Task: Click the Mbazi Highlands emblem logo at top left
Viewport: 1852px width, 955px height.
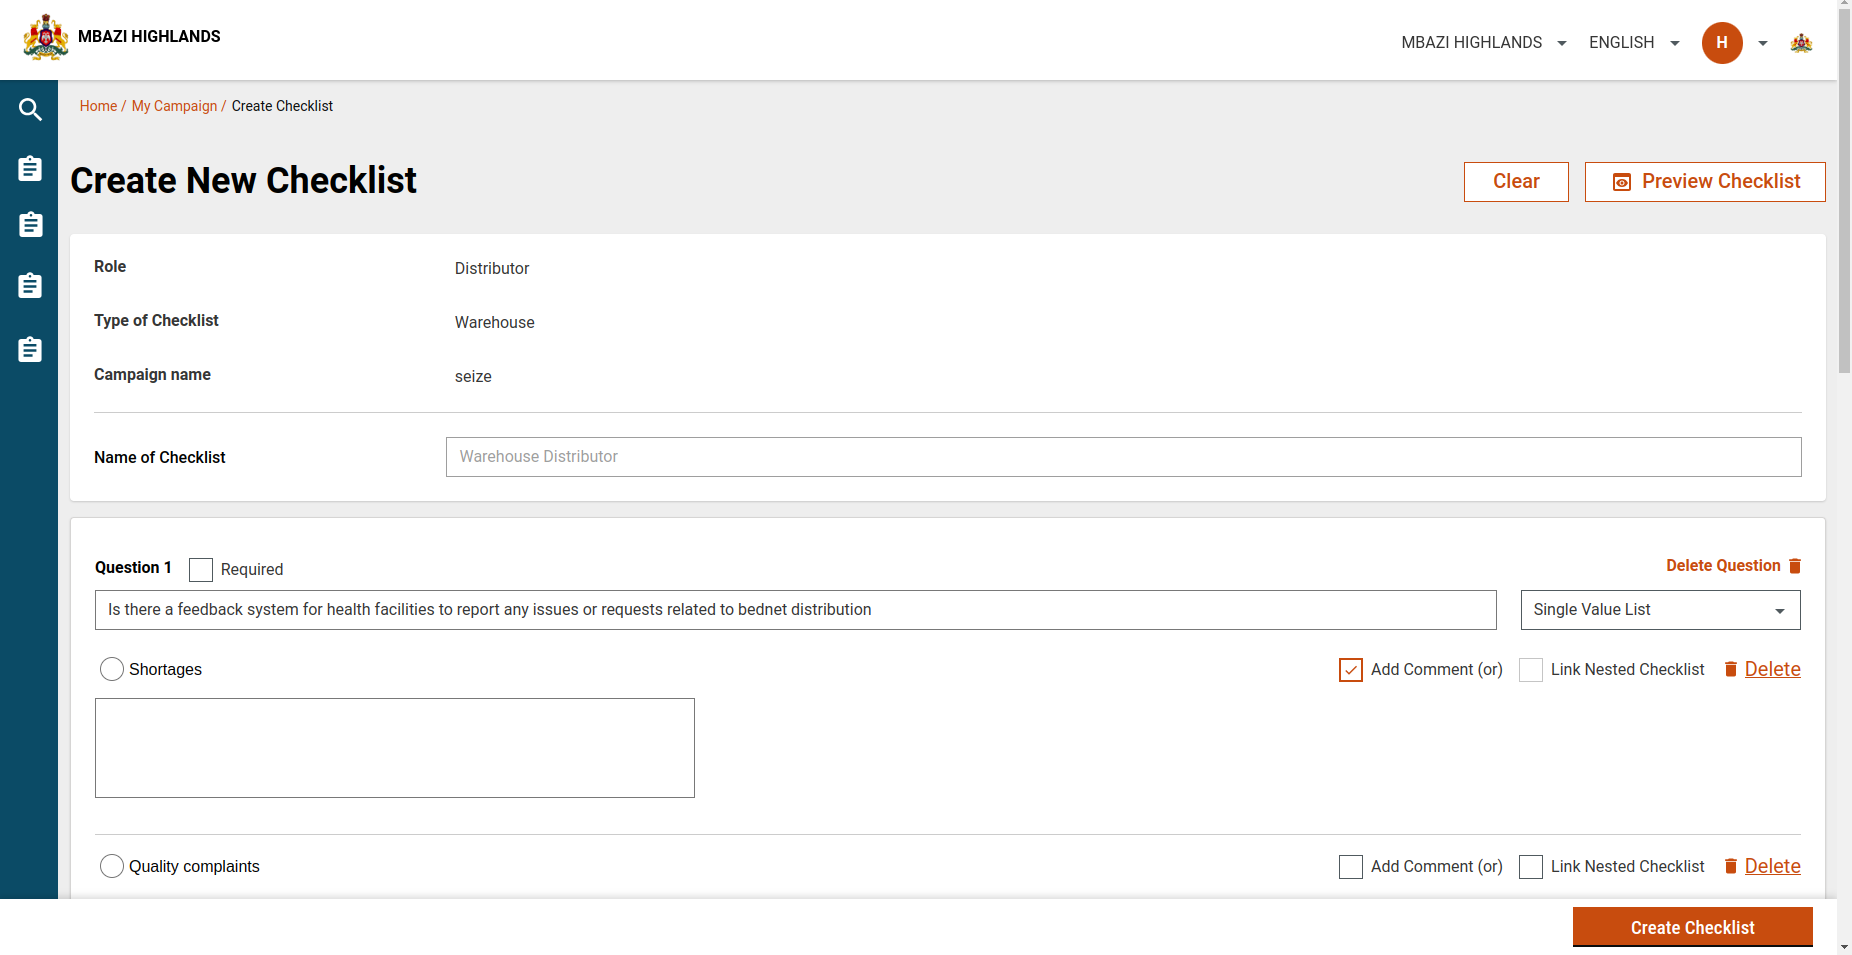Action: tap(46, 38)
